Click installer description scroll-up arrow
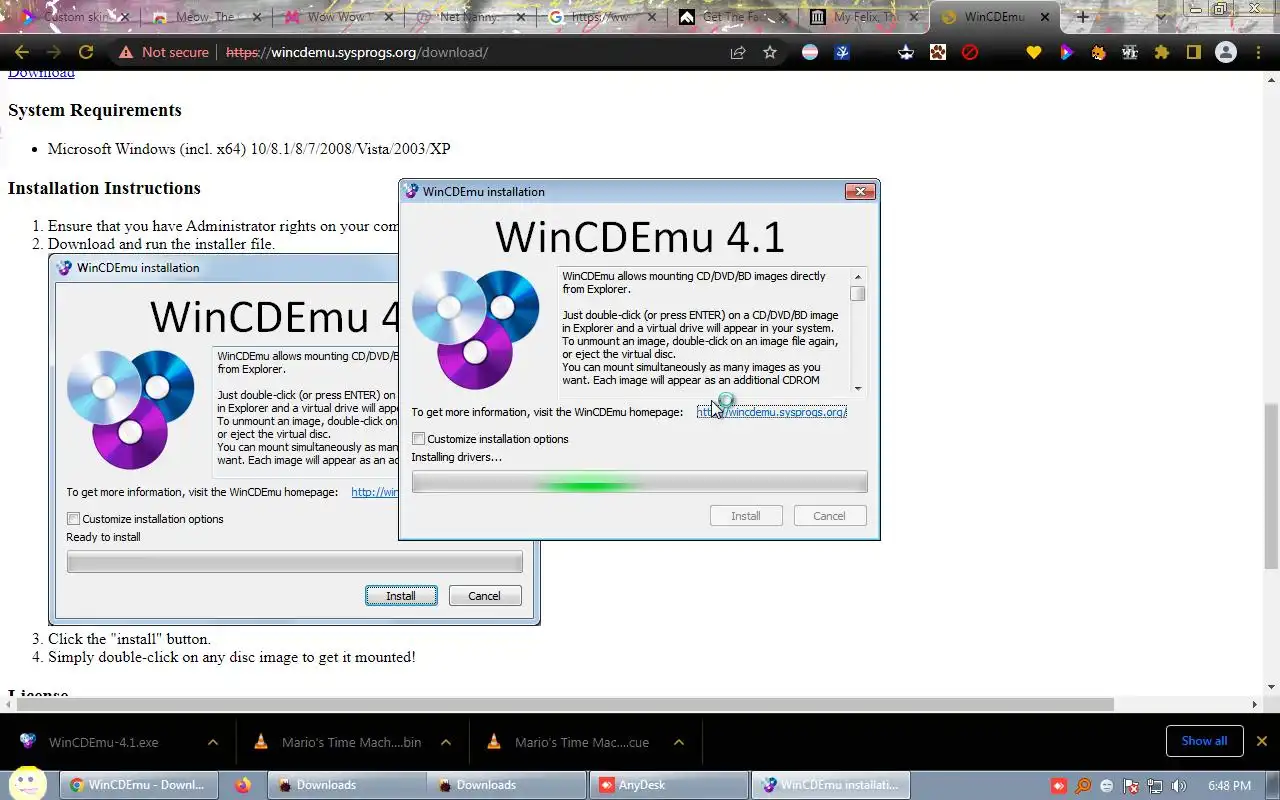The height and width of the screenshot is (800, 1280). [x=857, y=276]
